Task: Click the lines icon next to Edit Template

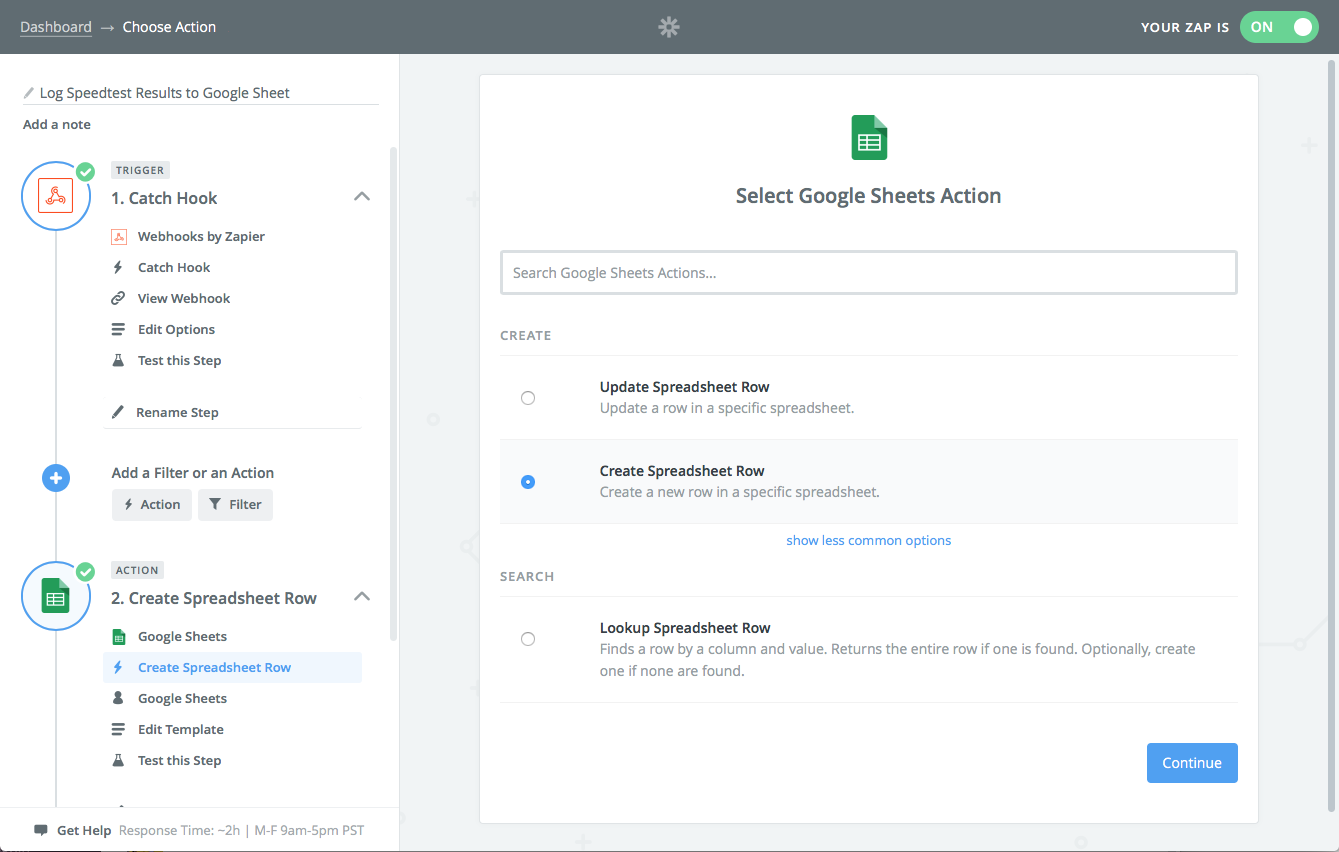Action: [x=118, y=730]
